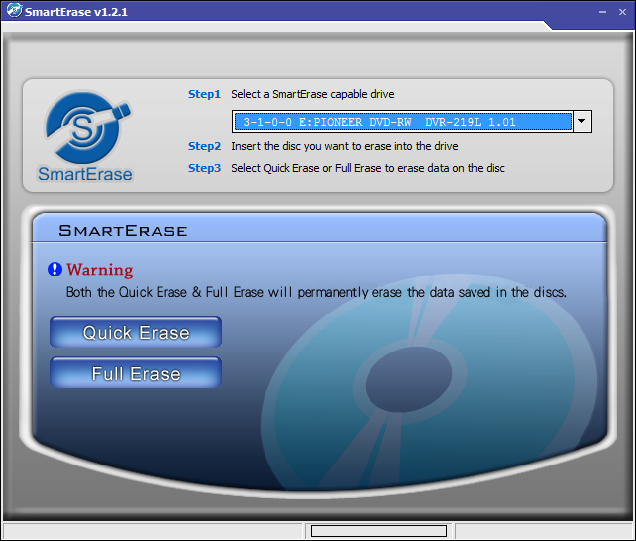
Task: Select the PIONEER DVD-RW DVR-219L drive entry
Action: [403, 122]
